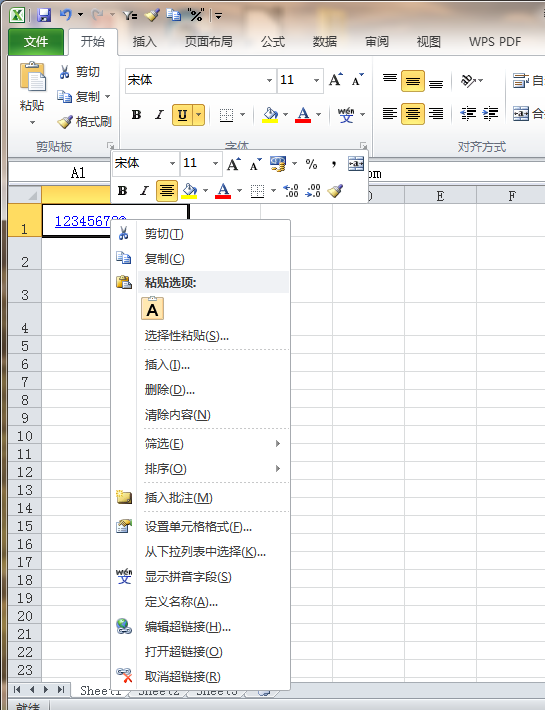This screenshot has width=545, height=710.
Task: Toggle Italic in the ribbon
Action: pos(159,115)
